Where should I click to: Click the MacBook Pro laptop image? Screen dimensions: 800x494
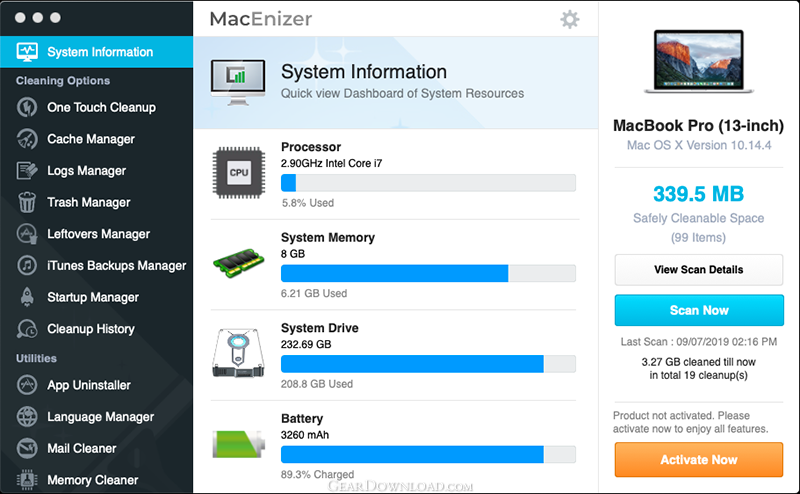[x=698, y=62]
